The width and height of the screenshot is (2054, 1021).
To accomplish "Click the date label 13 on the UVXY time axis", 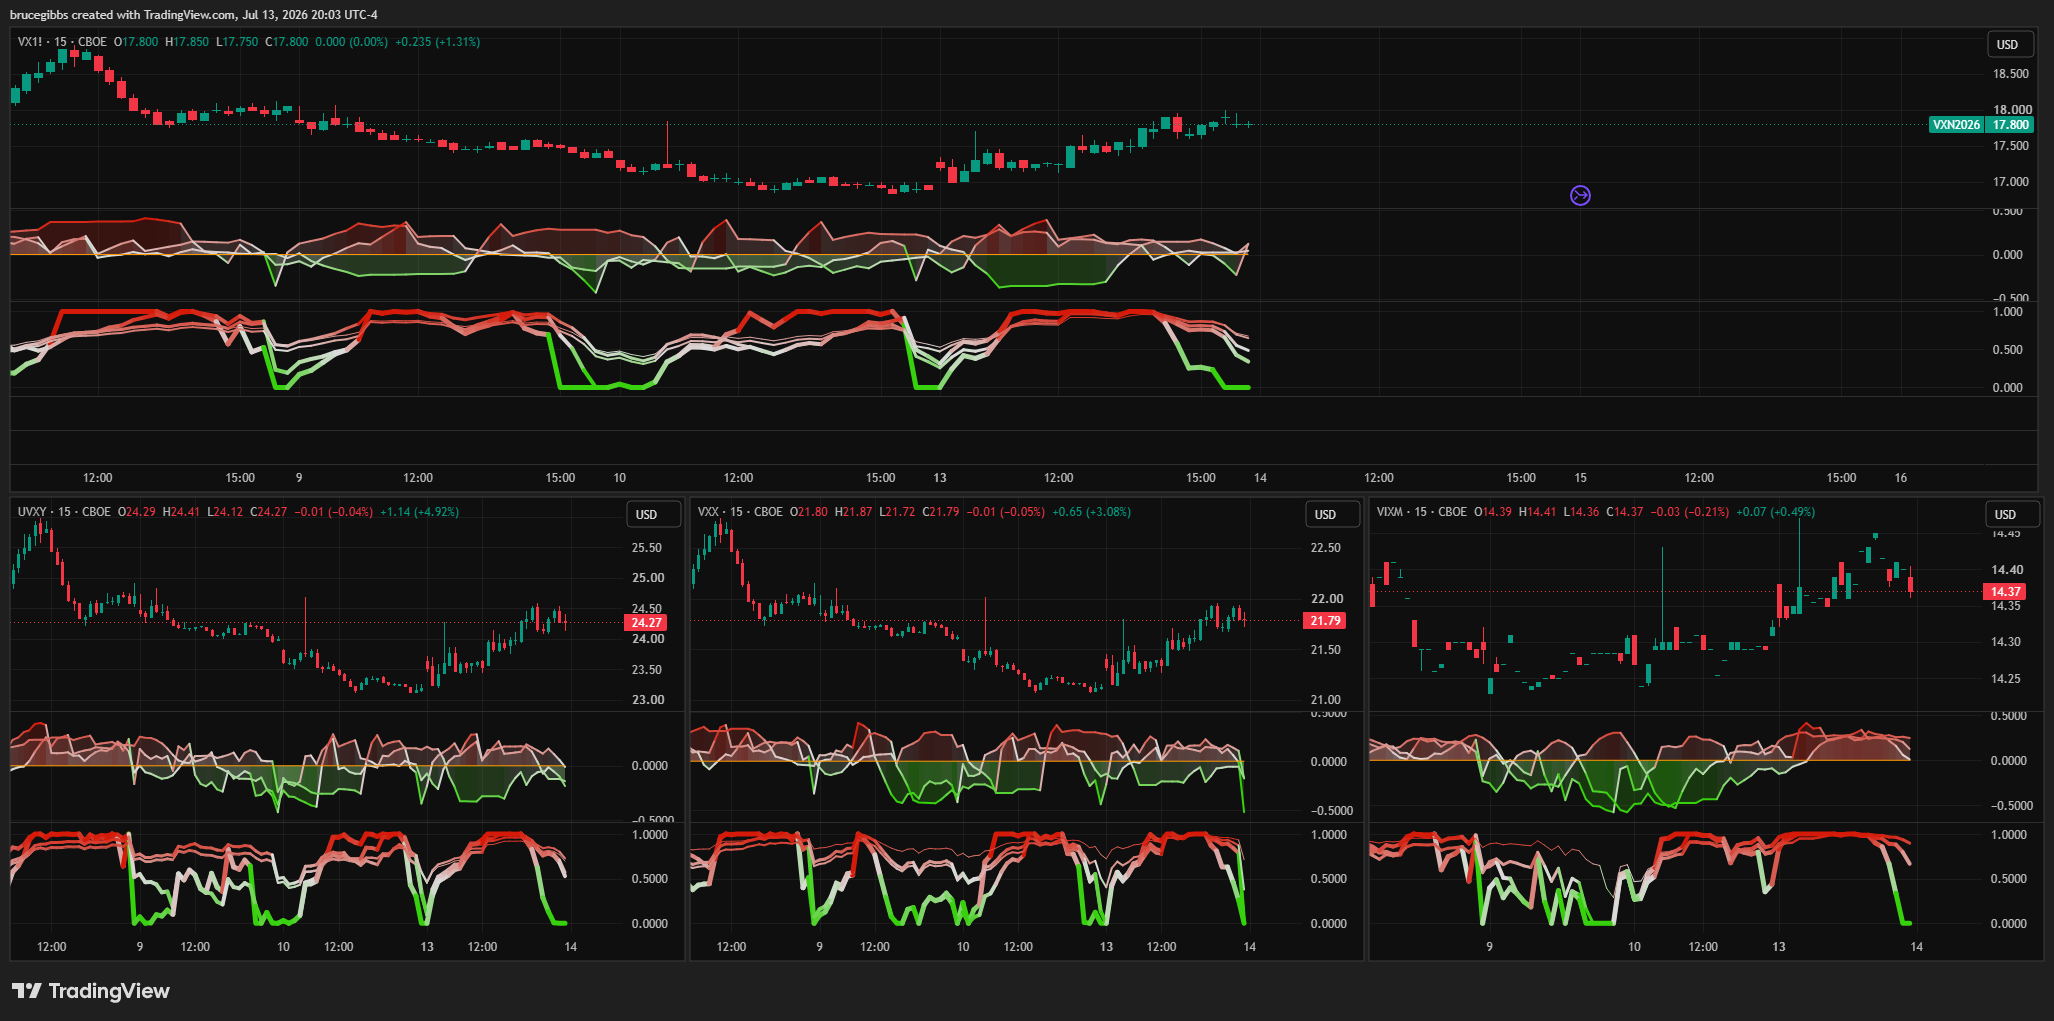I will 427,947.
